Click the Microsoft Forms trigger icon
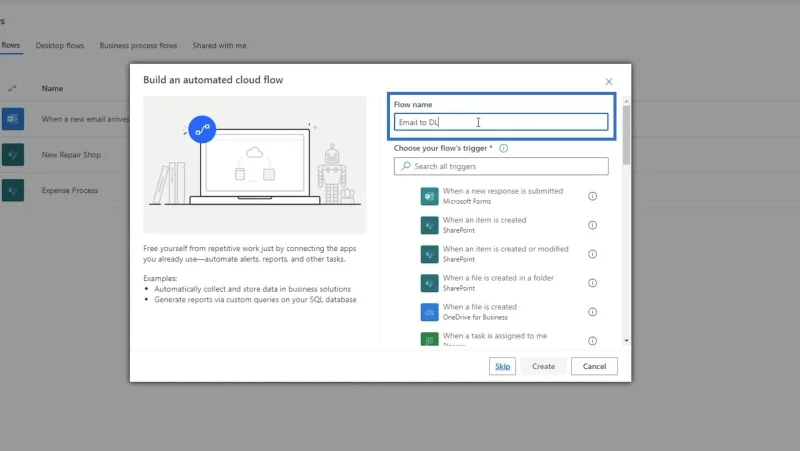800x451 pixels. click(429, 196)
